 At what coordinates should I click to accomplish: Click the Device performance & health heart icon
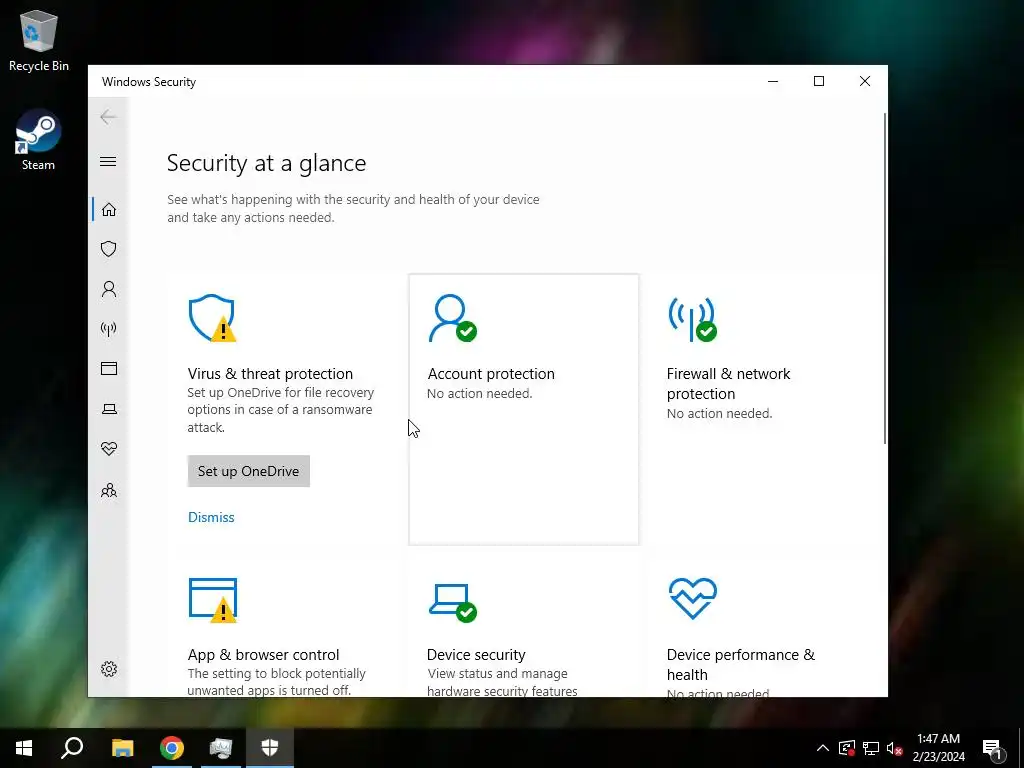[x=693, y=598]
